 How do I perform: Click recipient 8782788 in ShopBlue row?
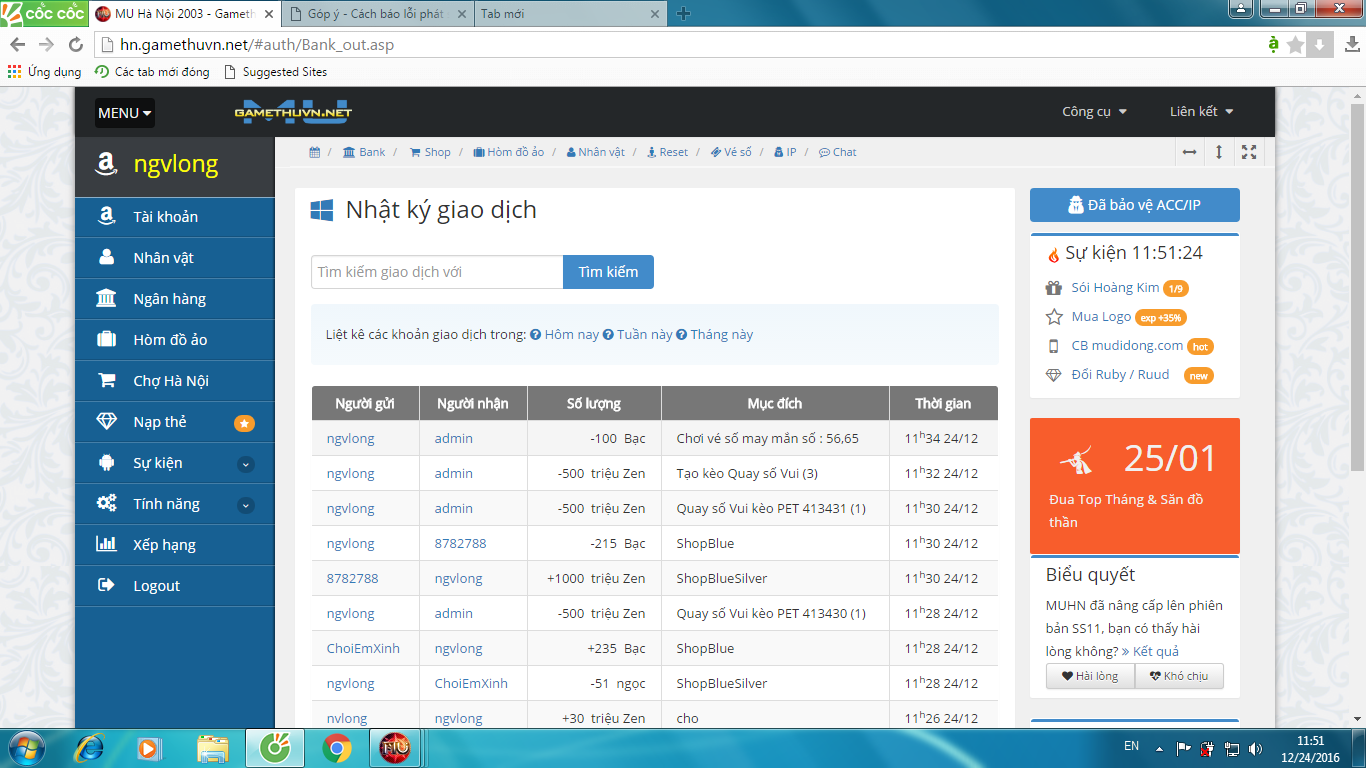click(460, 544)
